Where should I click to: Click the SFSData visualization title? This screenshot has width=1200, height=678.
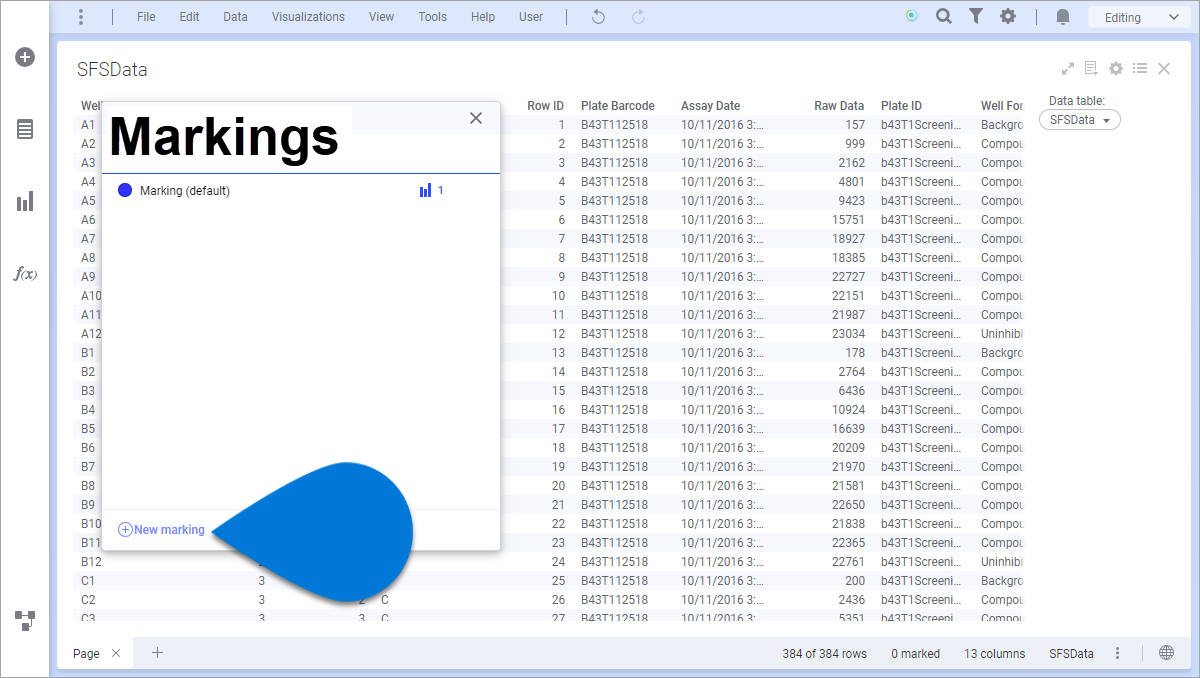(112, 70)
